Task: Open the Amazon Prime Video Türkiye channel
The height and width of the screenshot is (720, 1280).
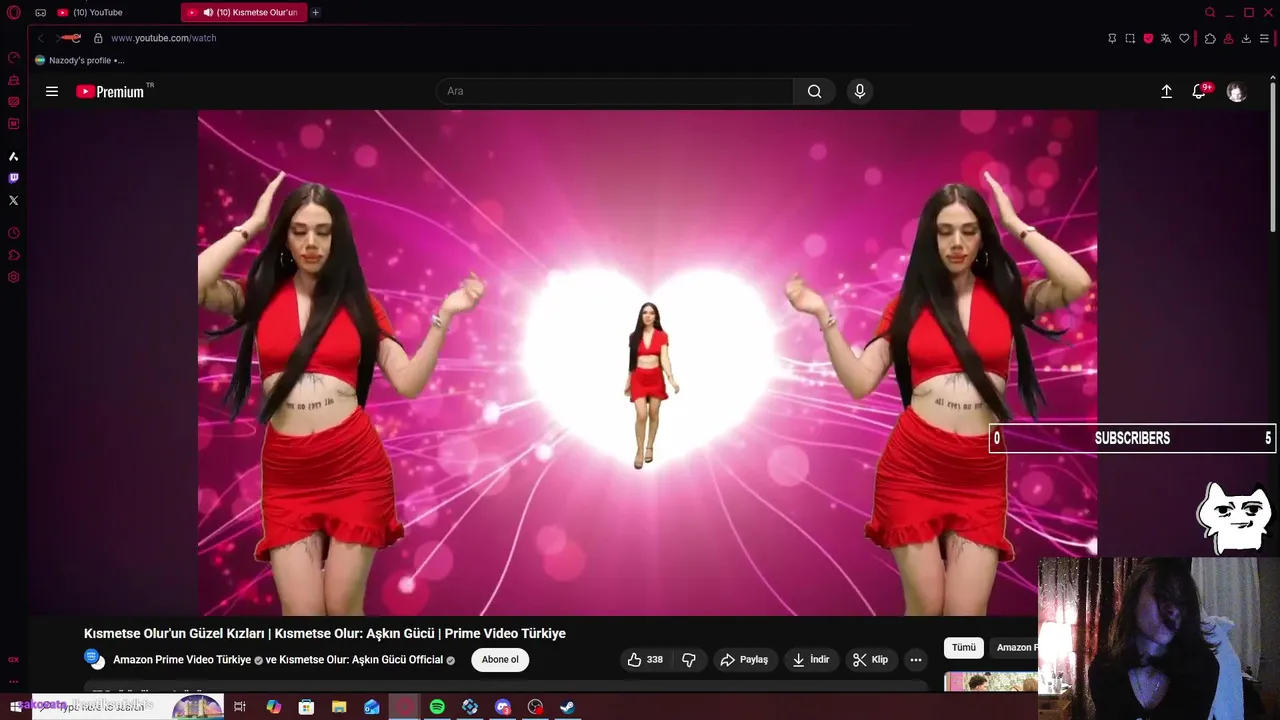Action: point(182,660)
